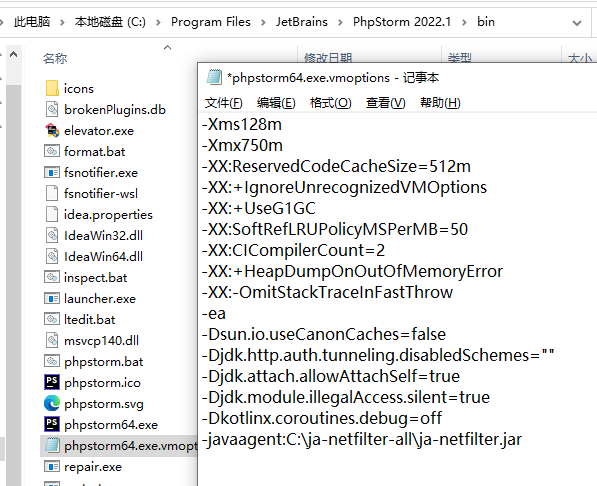Image resolution: width=597 pixels, height=486 pixels.
Task: Navigate to PhpStorm 2022.1 breadcrumb
Action: click(x=402, y=22)
